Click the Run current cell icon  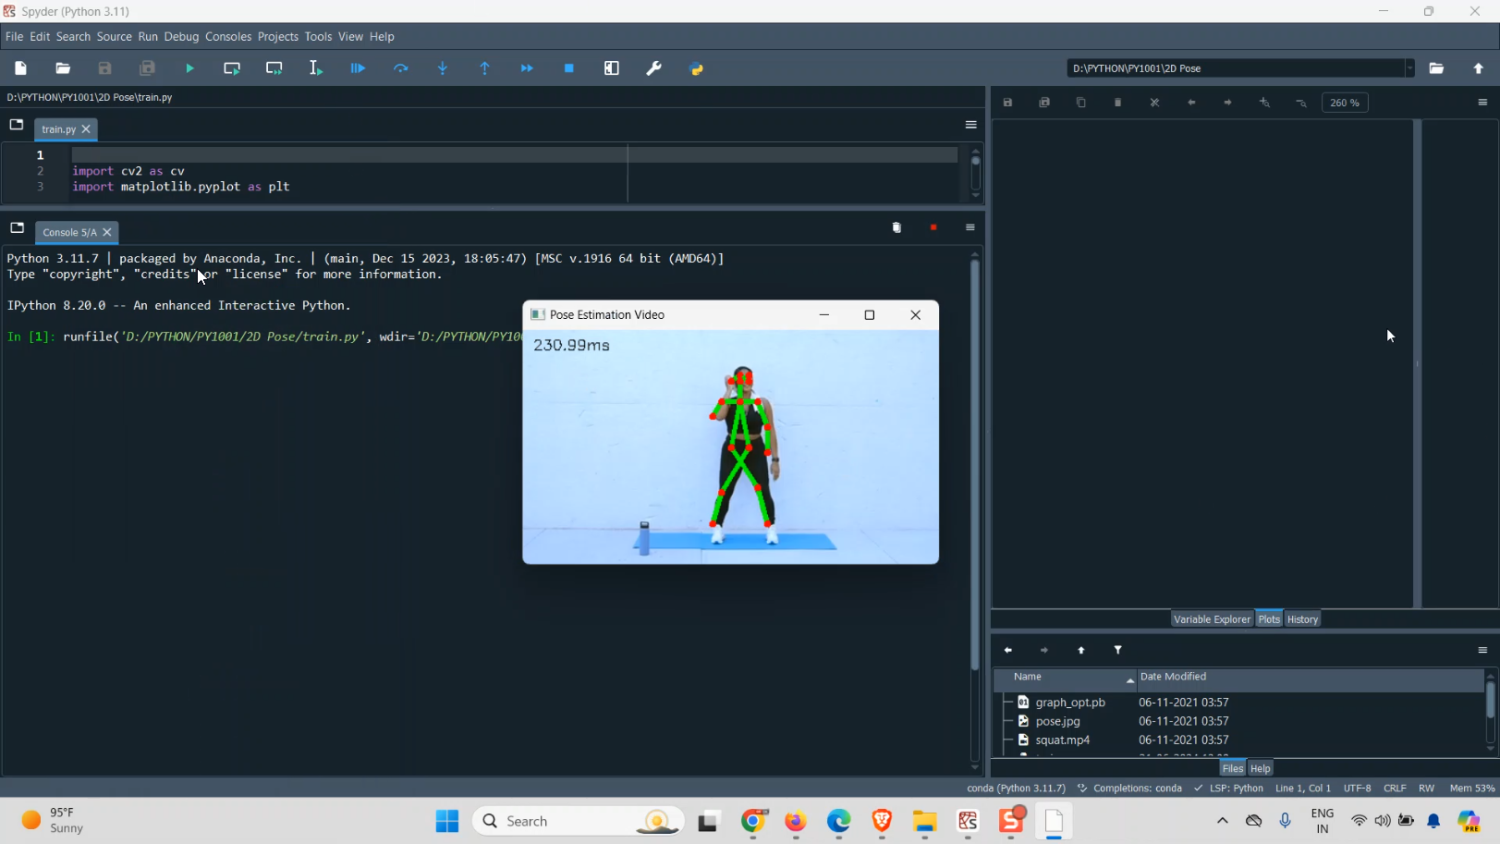coord(232,68)
